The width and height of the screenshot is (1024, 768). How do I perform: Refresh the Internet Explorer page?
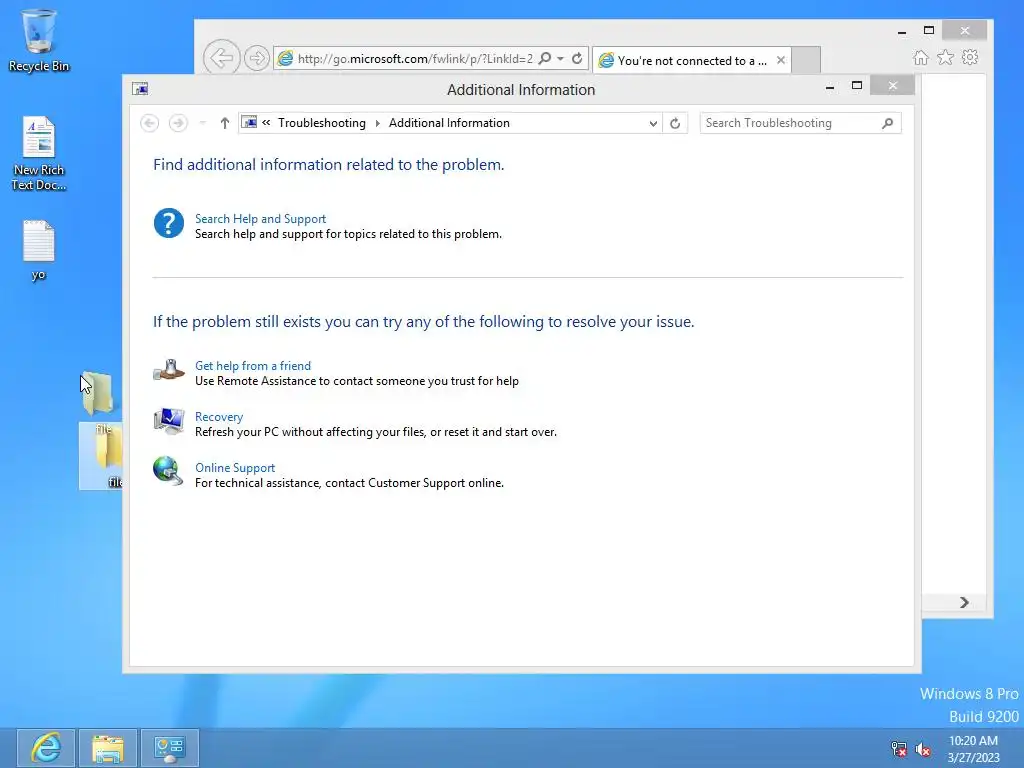[x=577, y=58]
